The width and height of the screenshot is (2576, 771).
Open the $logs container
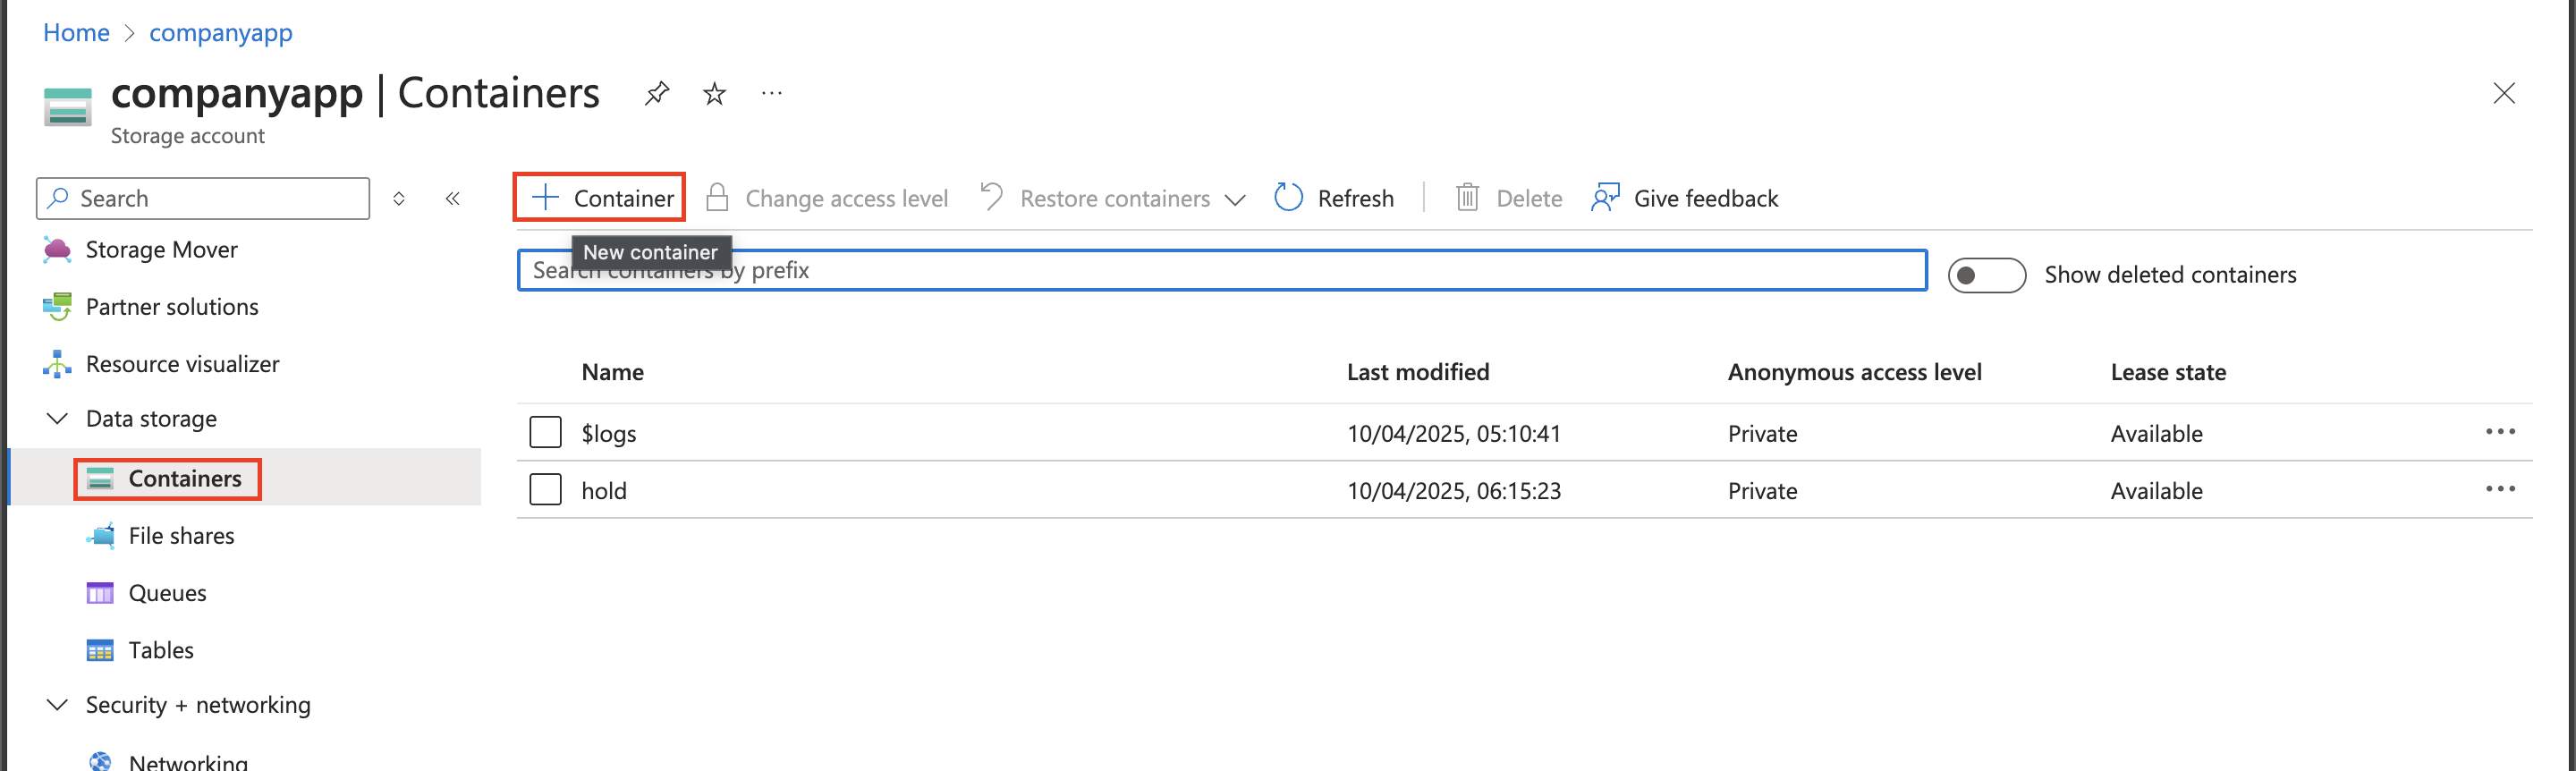(x=609, y=433)
